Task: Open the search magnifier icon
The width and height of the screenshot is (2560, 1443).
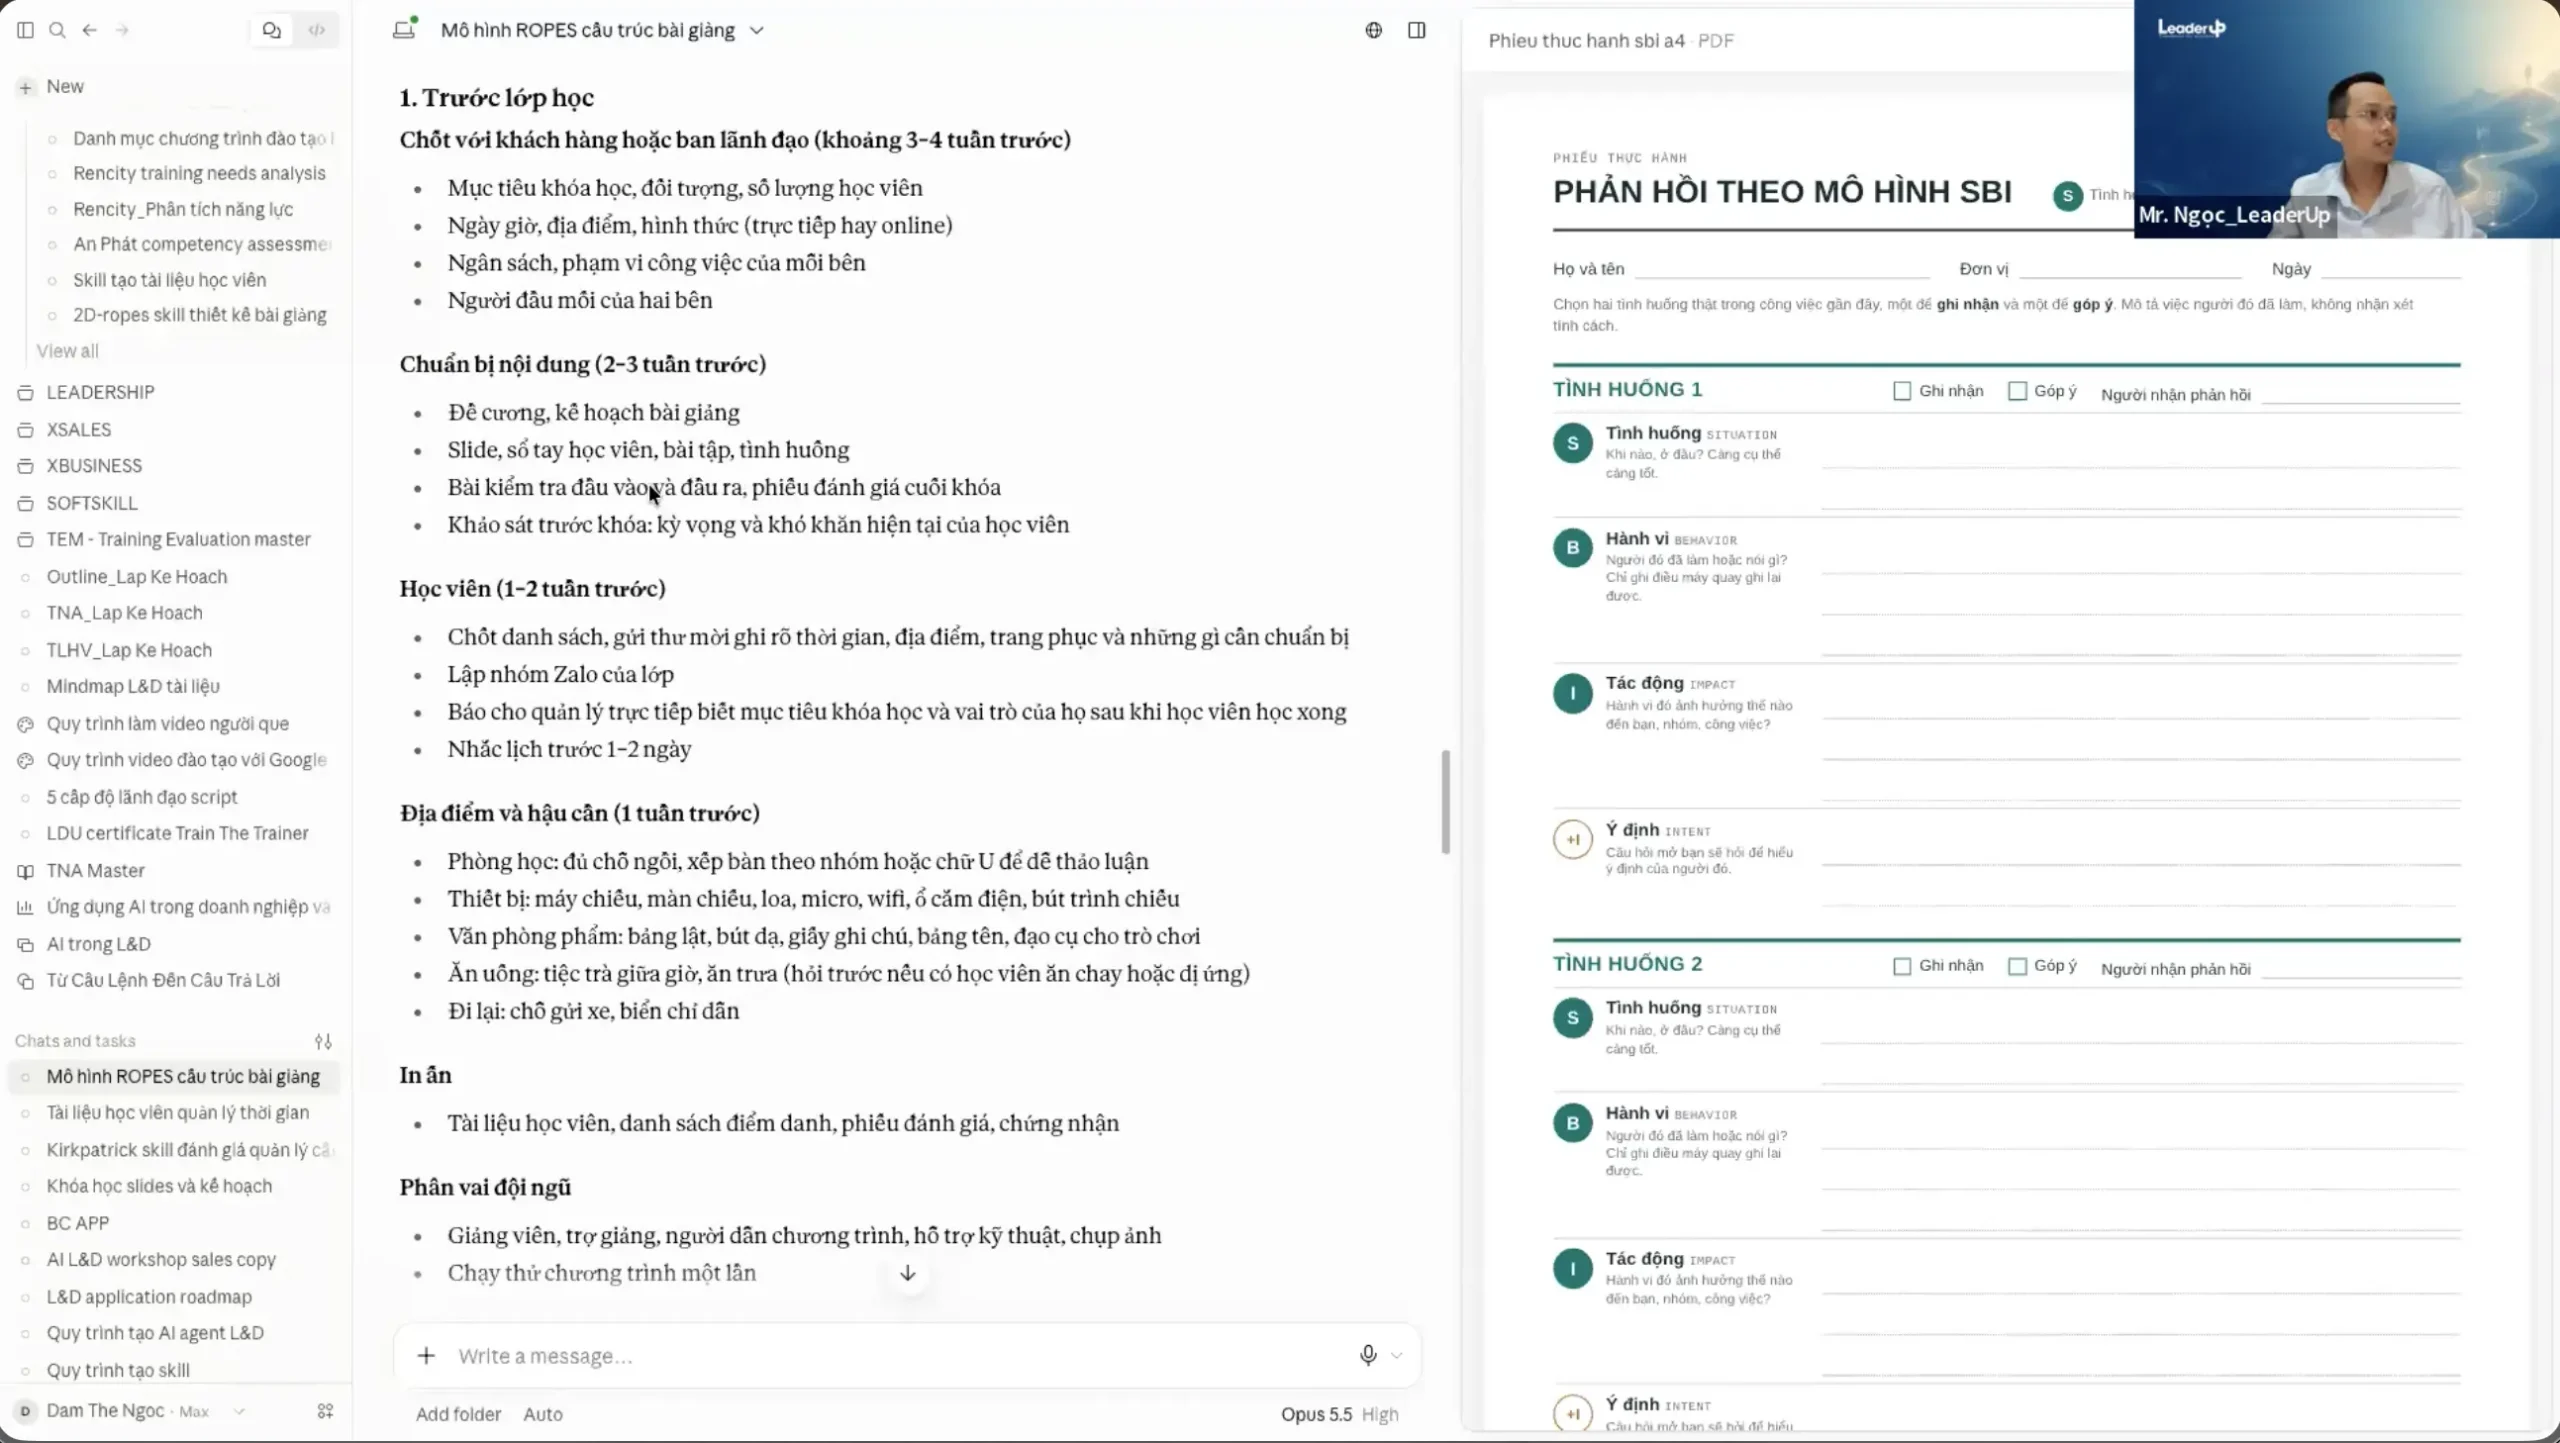Action: pyautogui.click(x=58, y=30)
